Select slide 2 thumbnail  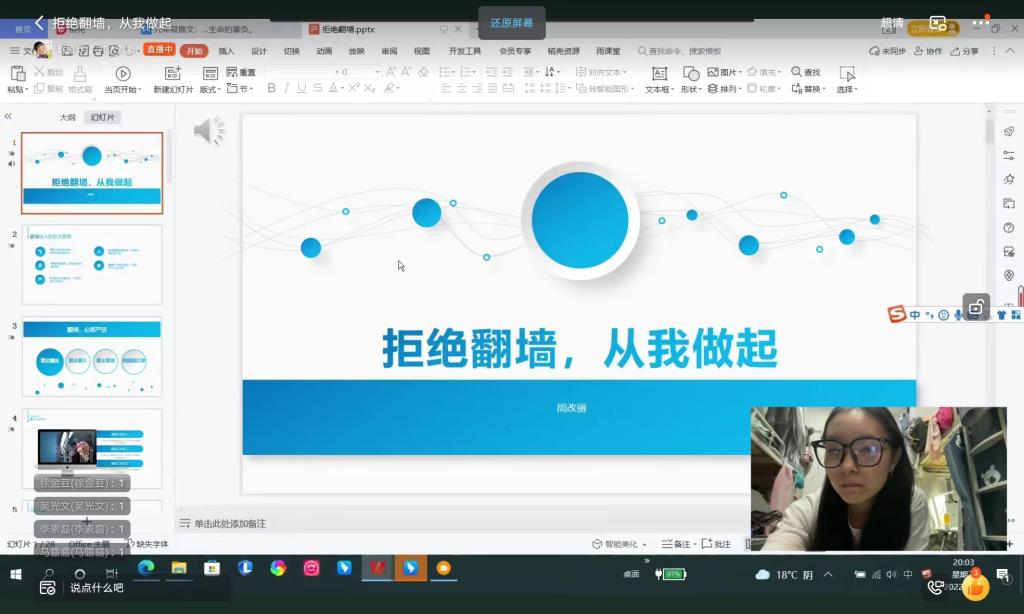(92, 265)
